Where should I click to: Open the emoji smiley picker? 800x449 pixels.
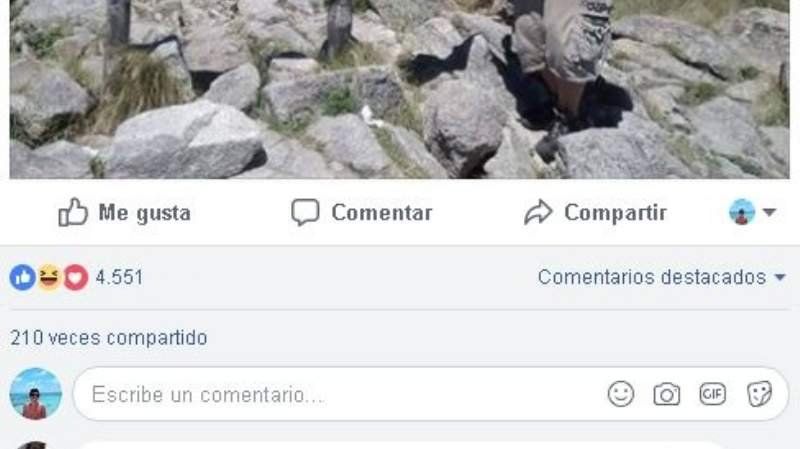click(621, 394)
